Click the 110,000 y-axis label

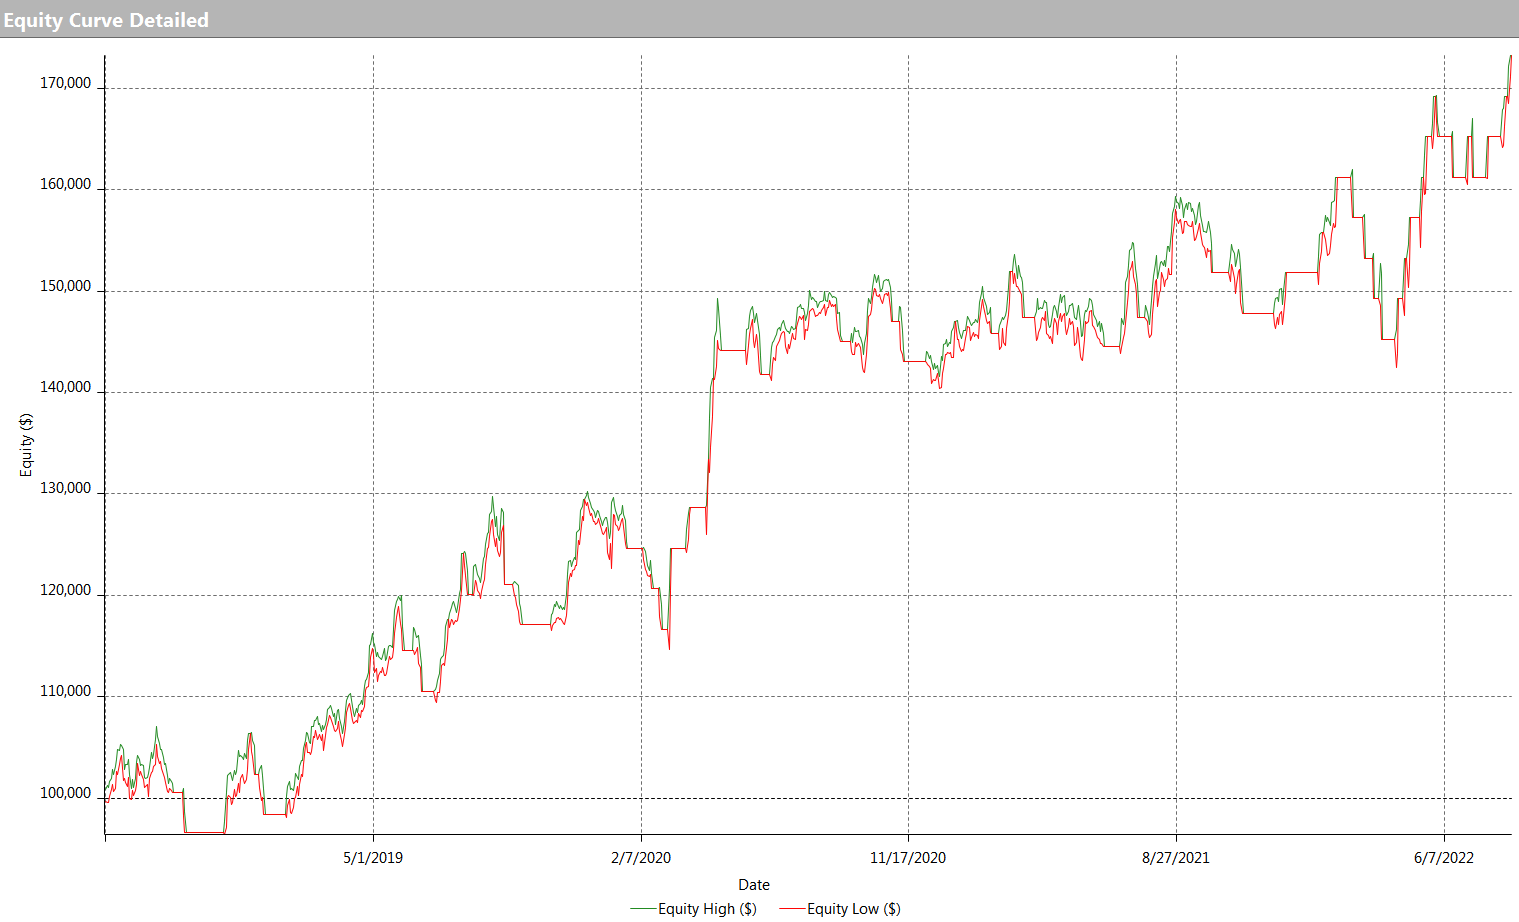click(x=65, y=692)
